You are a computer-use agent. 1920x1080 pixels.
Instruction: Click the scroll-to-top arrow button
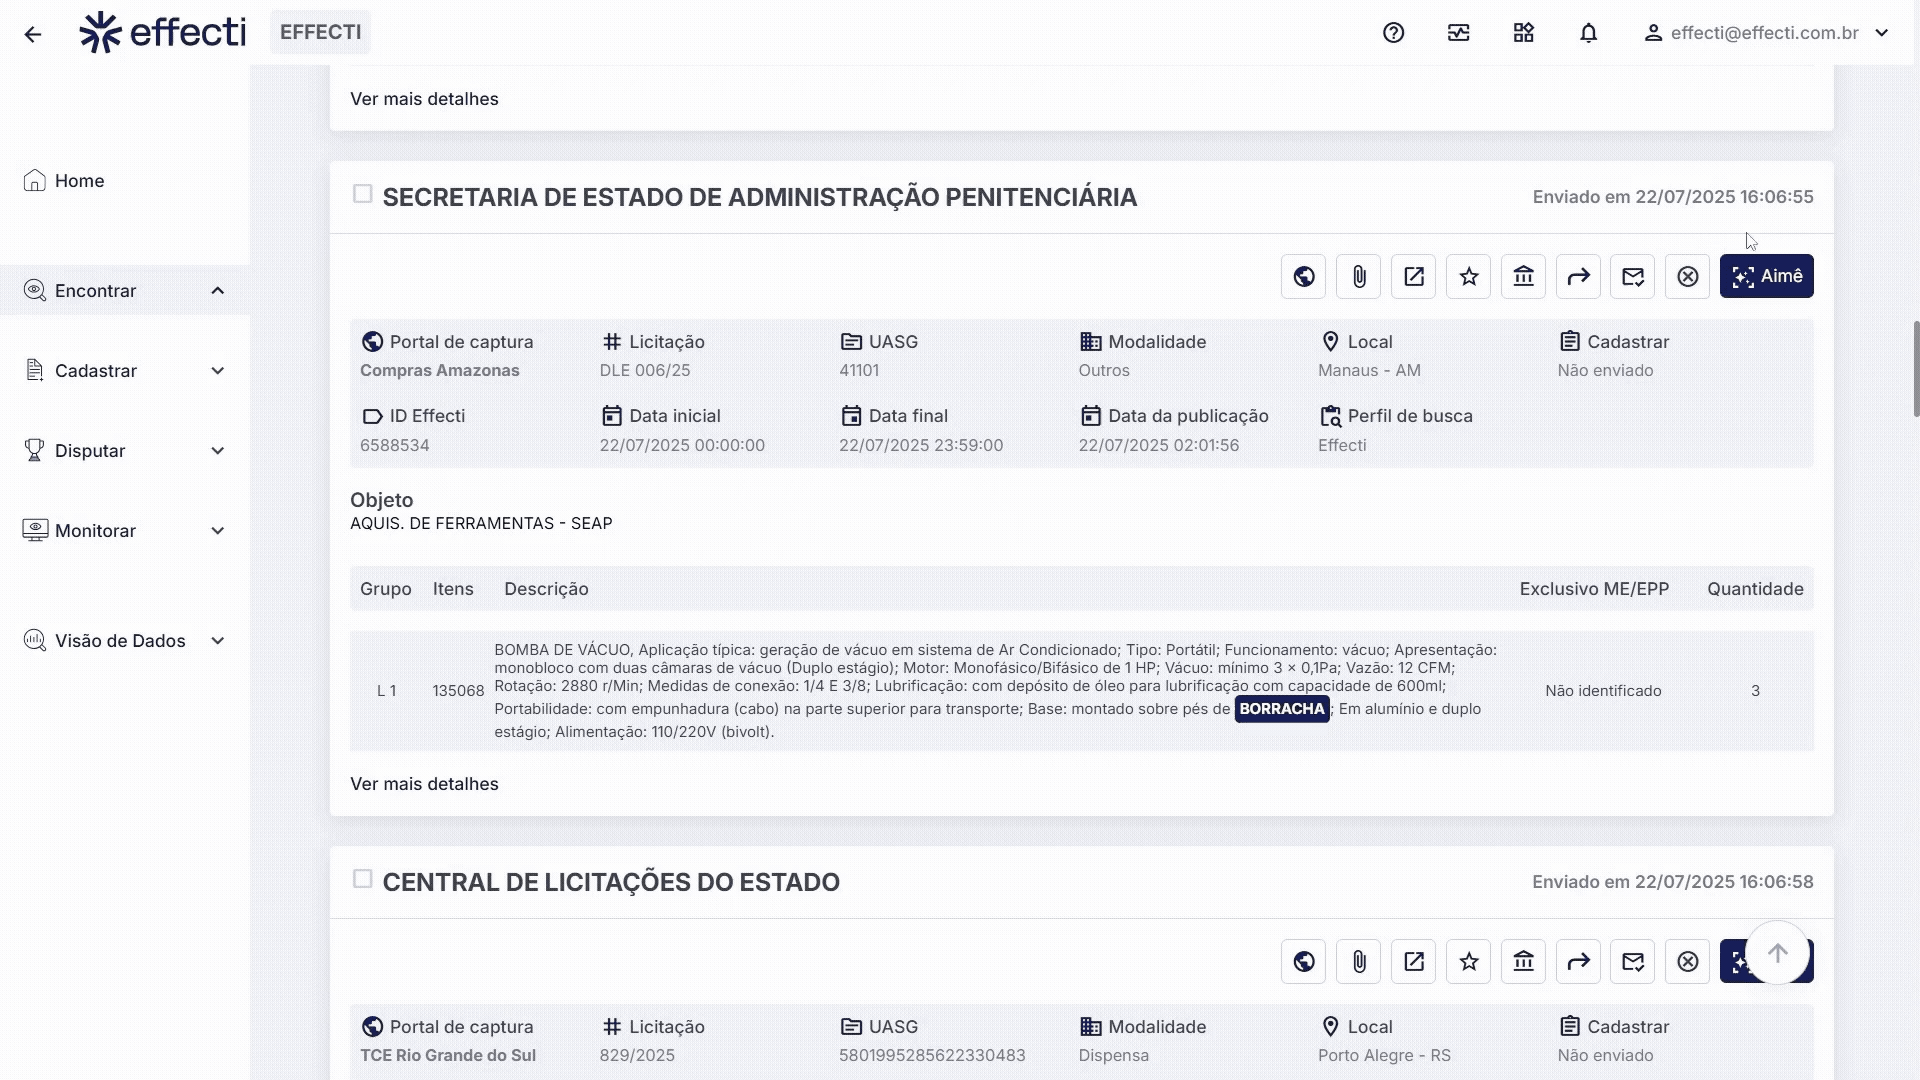click(x=1777, y=953)
